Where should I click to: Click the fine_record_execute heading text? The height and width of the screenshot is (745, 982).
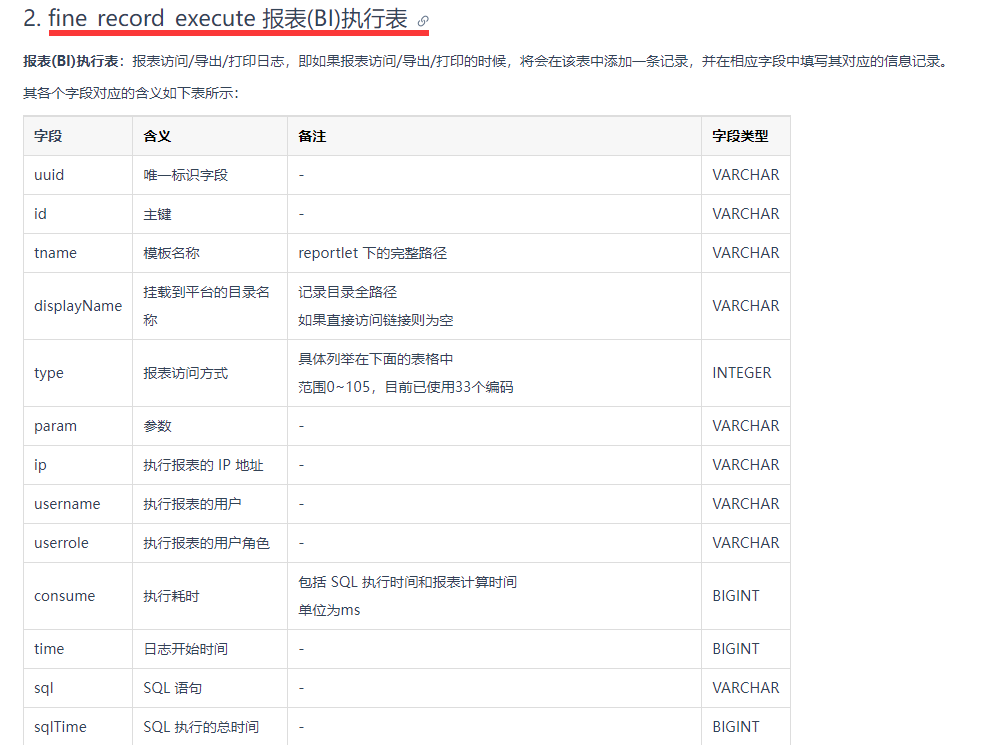pyautogui.click(x=228, y=18)
